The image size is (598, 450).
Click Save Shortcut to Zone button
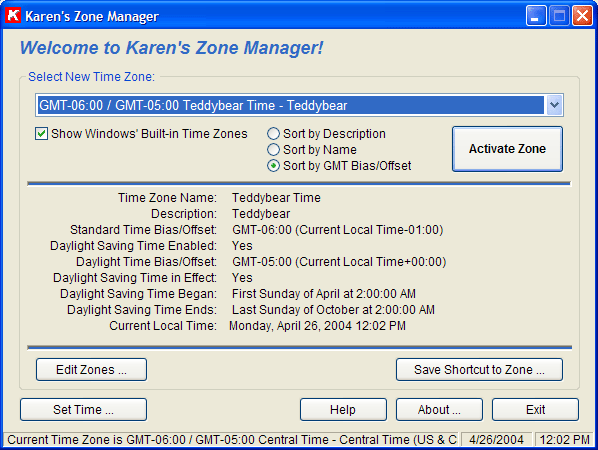[479, 369]
